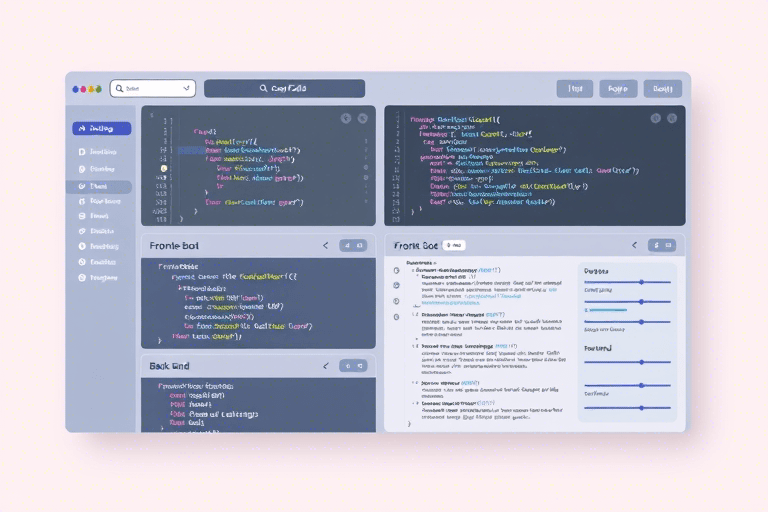768x512 pixels.
Task: Click the topmost round icon beside the document list
Action: tap(397, 270)
